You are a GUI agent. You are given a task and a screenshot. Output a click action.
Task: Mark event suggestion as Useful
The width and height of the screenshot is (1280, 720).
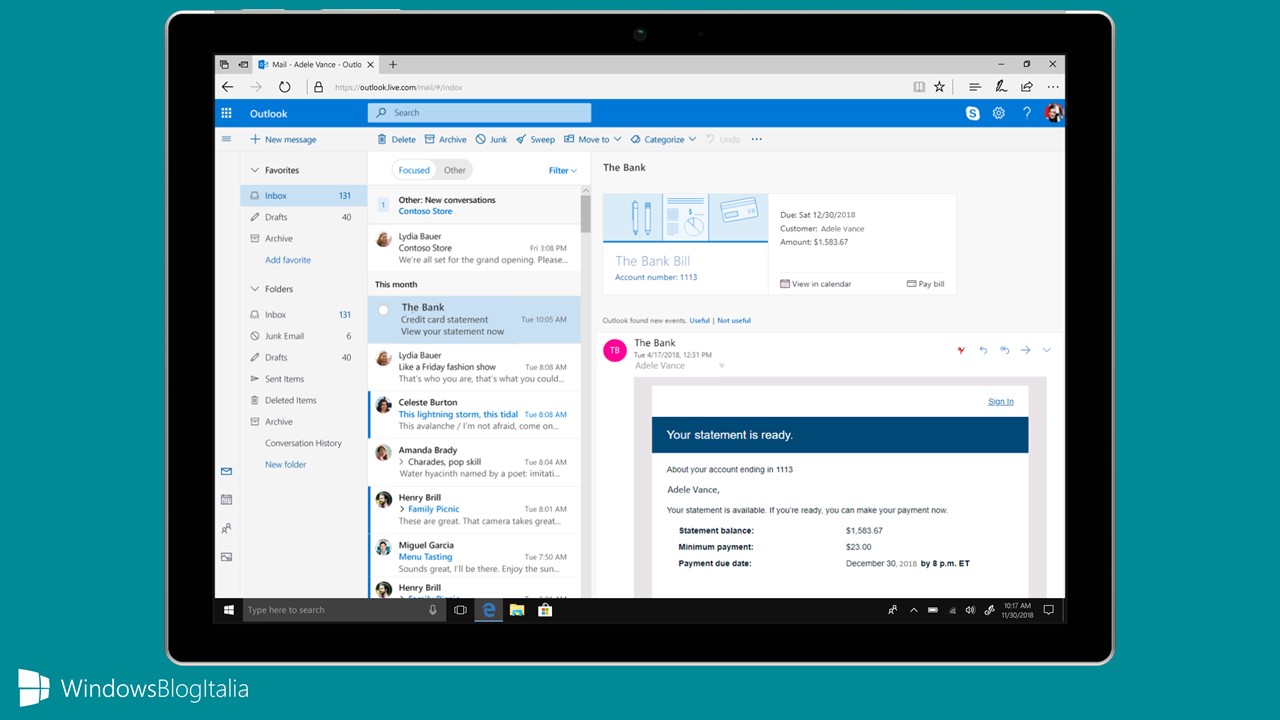tap(699, 320)
